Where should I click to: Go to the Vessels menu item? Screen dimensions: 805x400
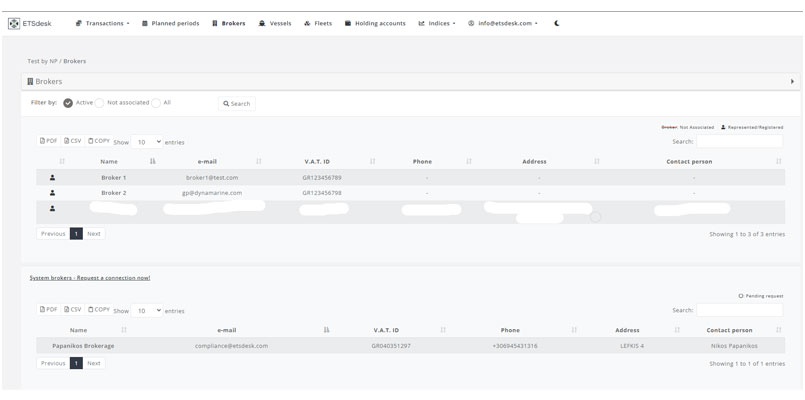coord(275,23)
